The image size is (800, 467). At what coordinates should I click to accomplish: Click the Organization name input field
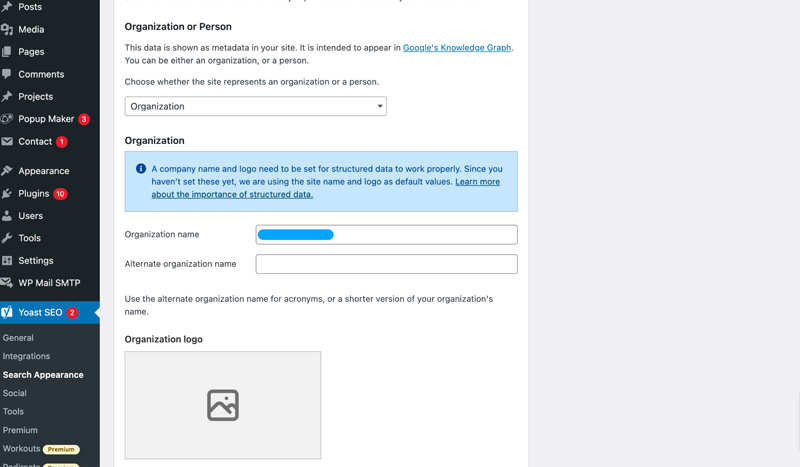tap(386, 235)
